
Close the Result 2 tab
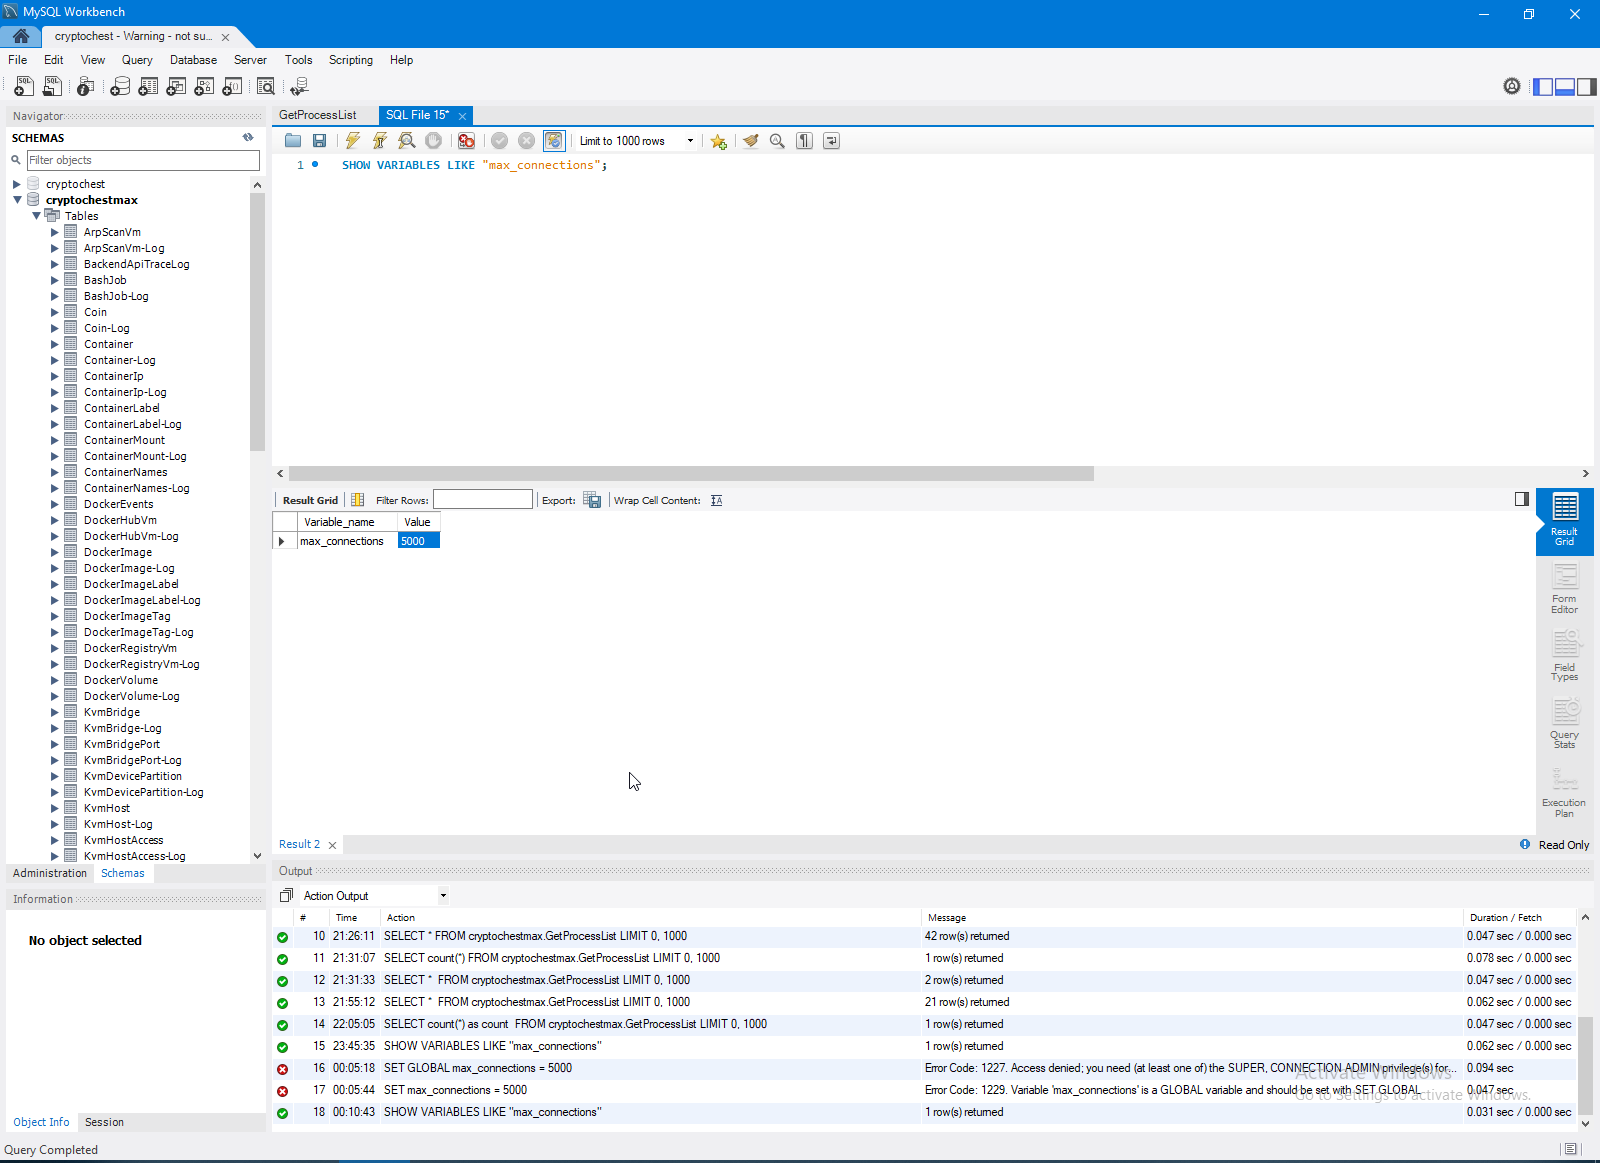tap(333, 845)
